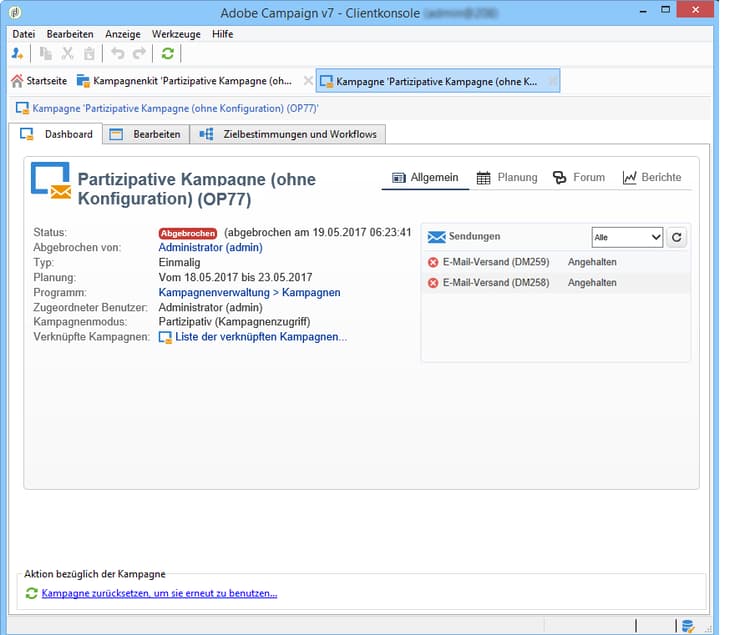Open Kampagnenverwaltung > Kampagnen program link
This screenshot has width=750, height=635.
[249, 293]
